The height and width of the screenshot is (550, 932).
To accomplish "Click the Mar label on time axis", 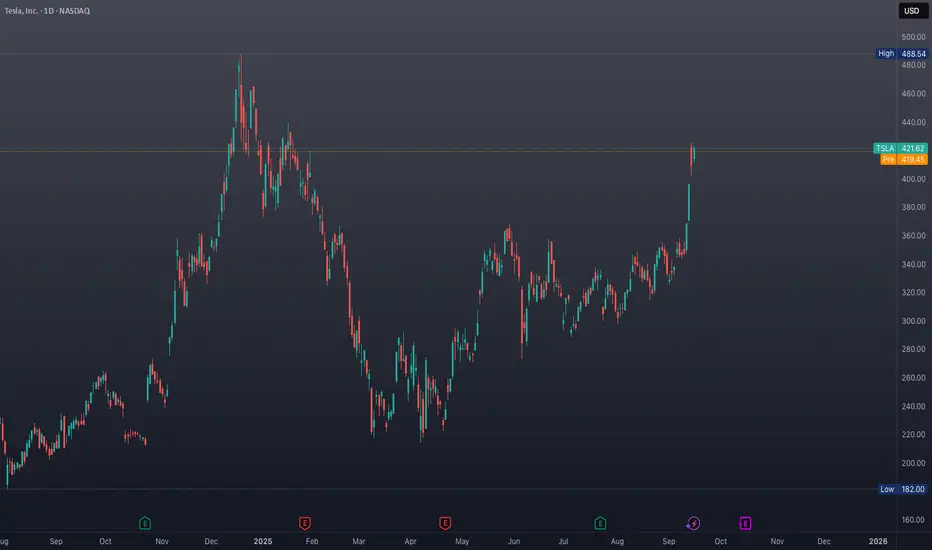I will click(x=358, y=541).
